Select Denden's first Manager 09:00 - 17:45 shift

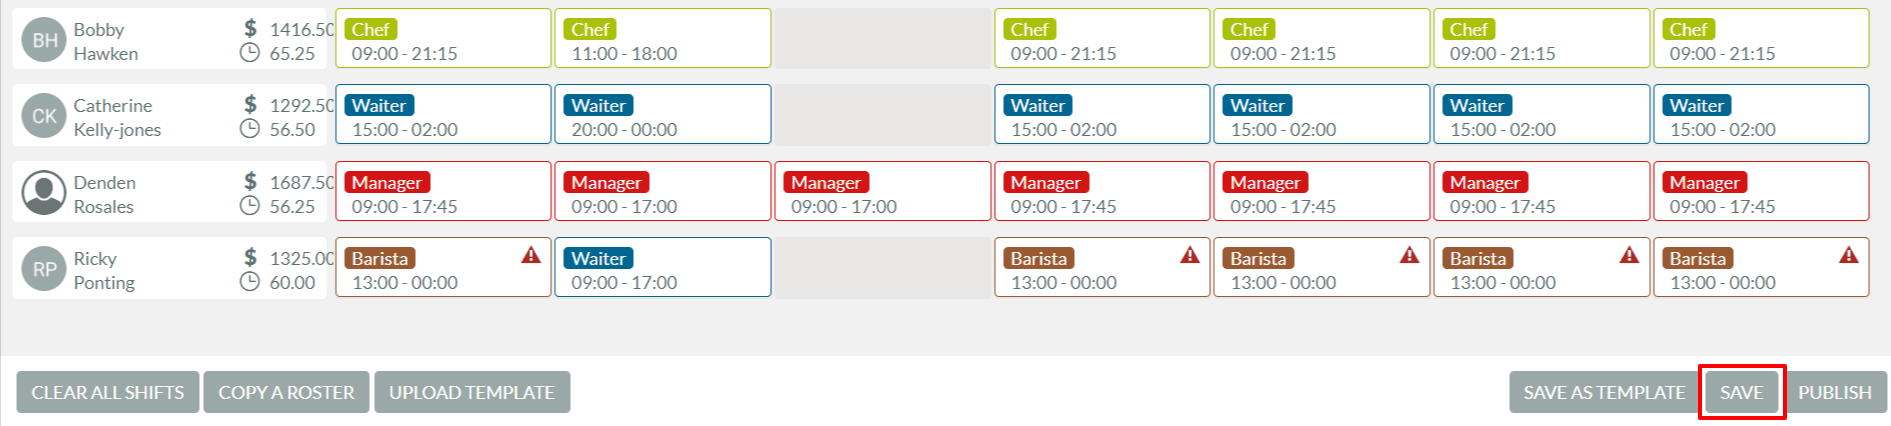[x=443, y=191]
